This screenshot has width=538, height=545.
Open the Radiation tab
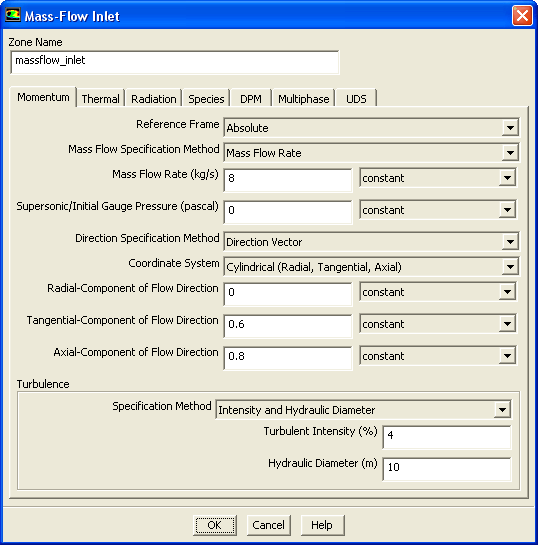coord(154,99)
